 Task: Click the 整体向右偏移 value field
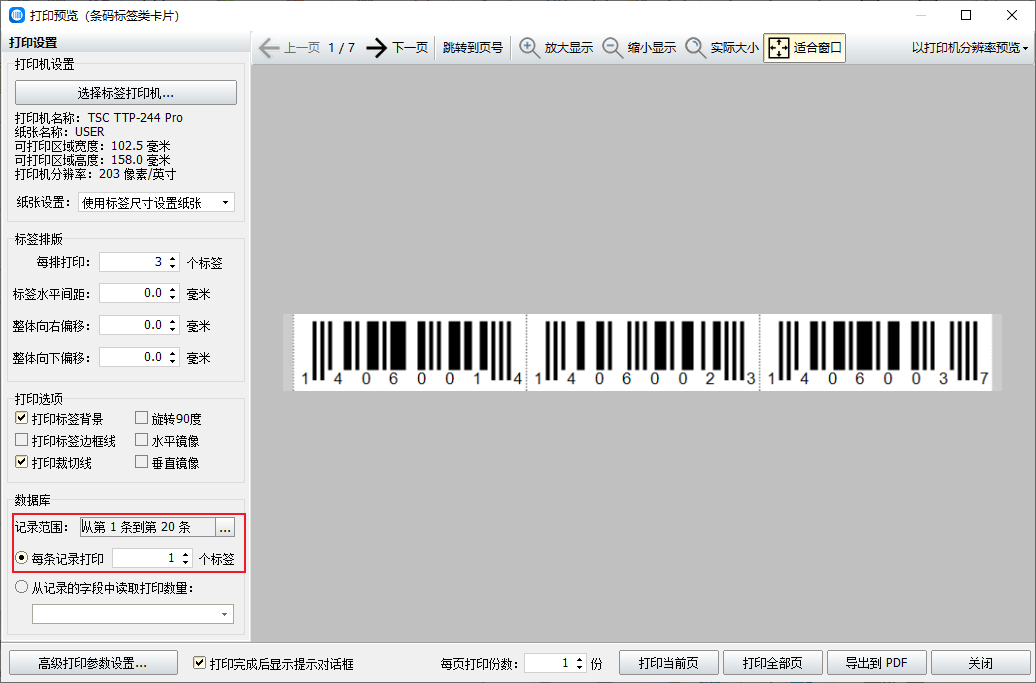click(133, 325)
